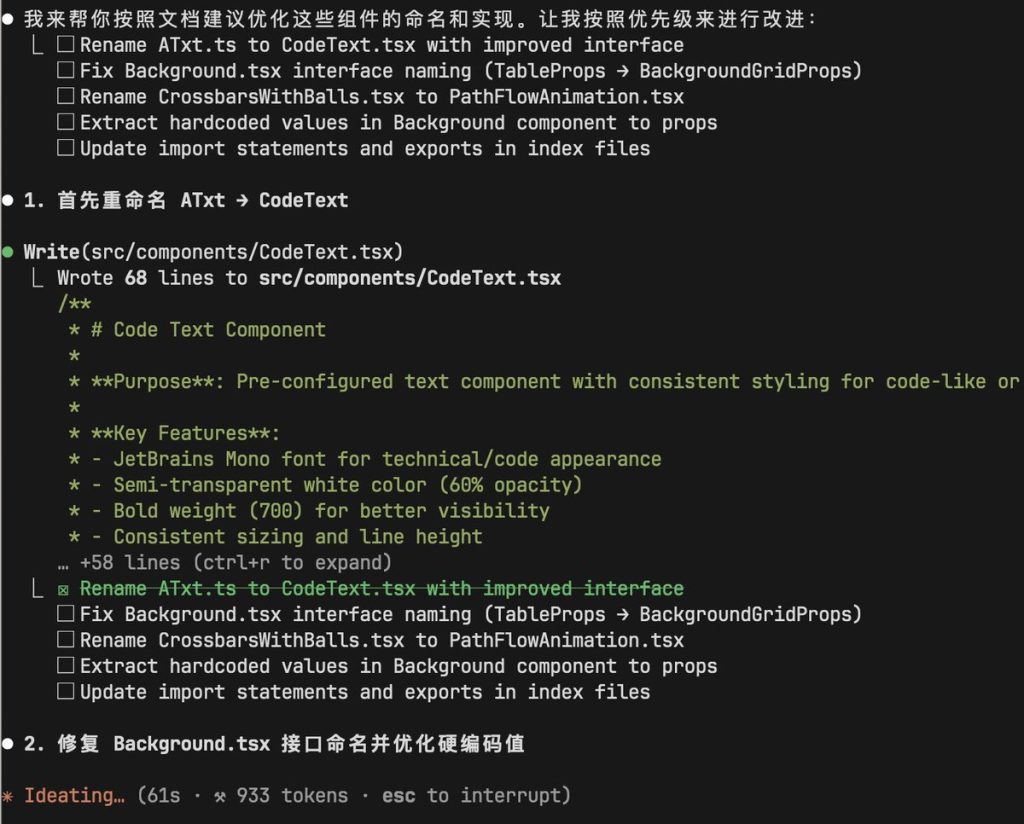Check second 'Extract hardcoded values' checkbox
This screenshot has height=824, width=1024.
pyautogui.click(x=65, y=665)
